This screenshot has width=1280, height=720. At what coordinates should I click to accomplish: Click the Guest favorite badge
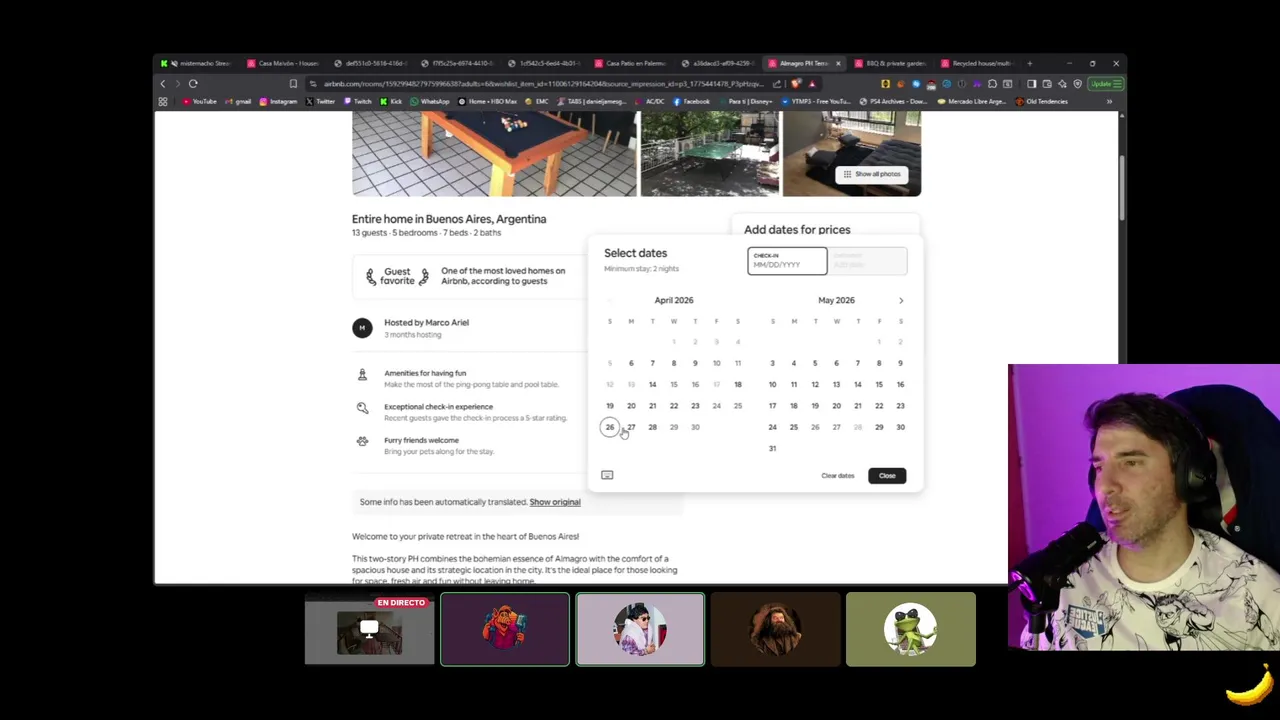point(397,276)
